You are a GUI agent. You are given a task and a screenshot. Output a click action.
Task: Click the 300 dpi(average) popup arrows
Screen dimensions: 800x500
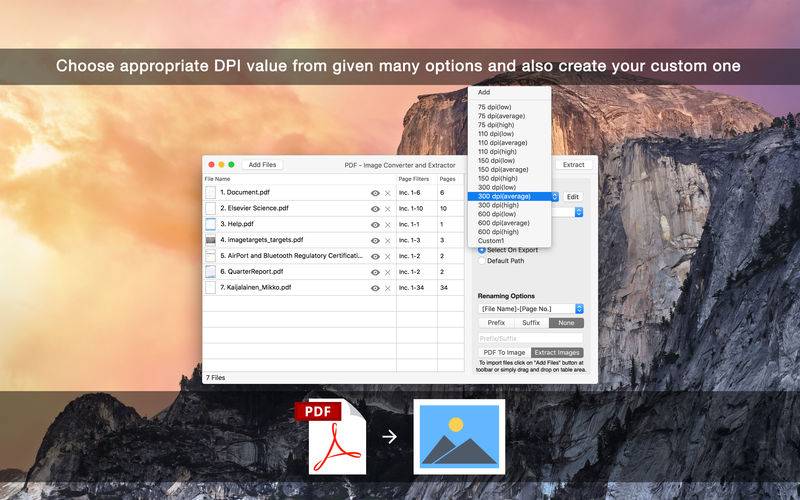click(x=555, y=196)
